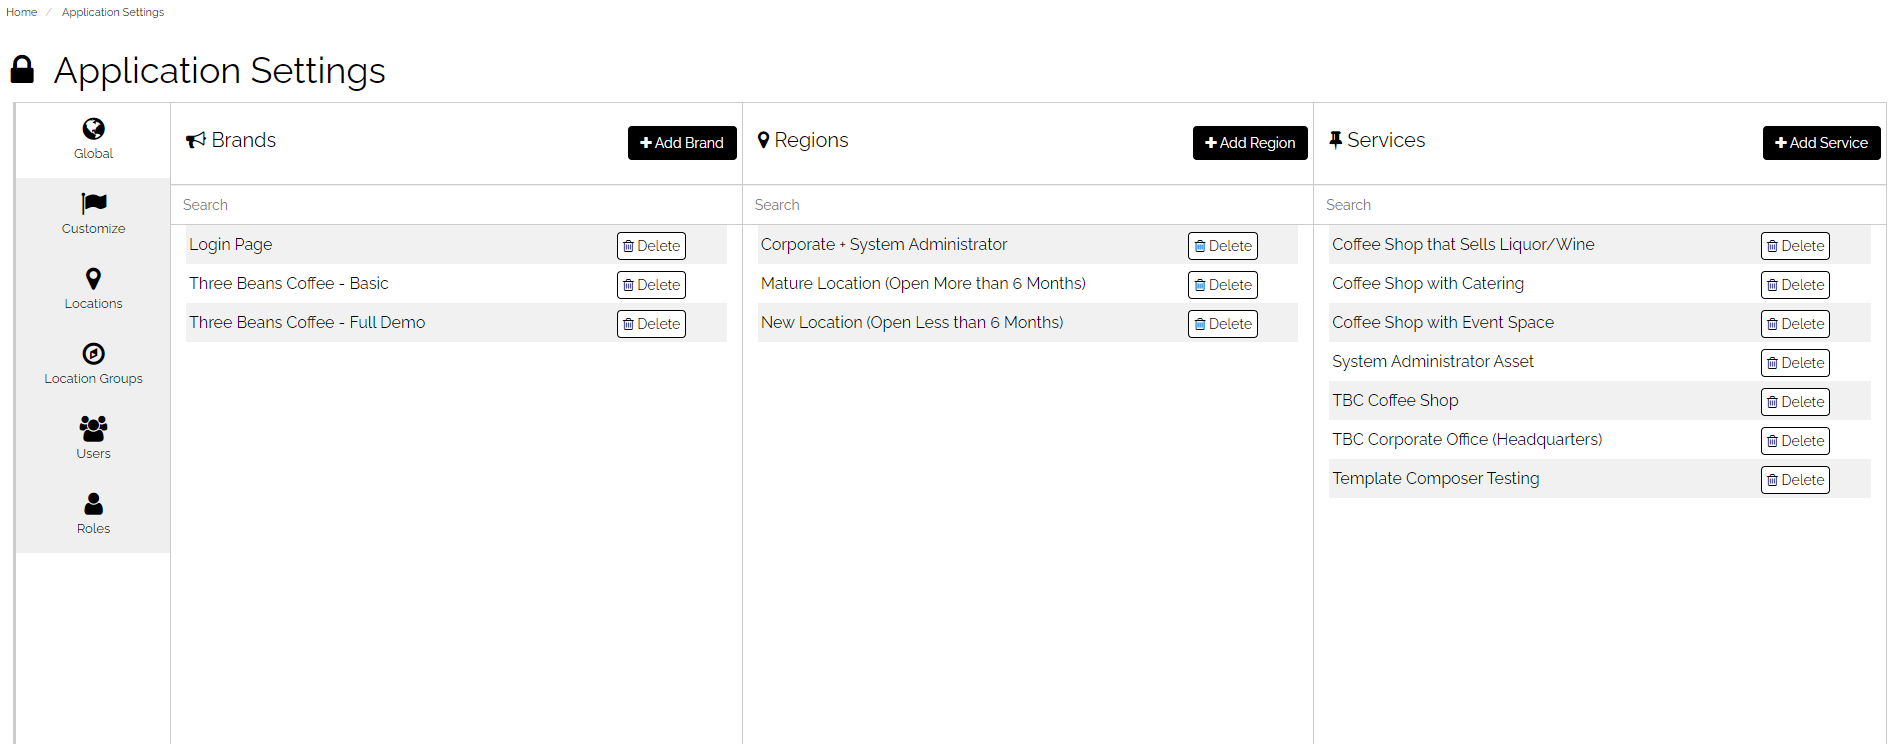Open the Roles person icon
Viewport: 1895px width, 744px height.
[93, 504]
